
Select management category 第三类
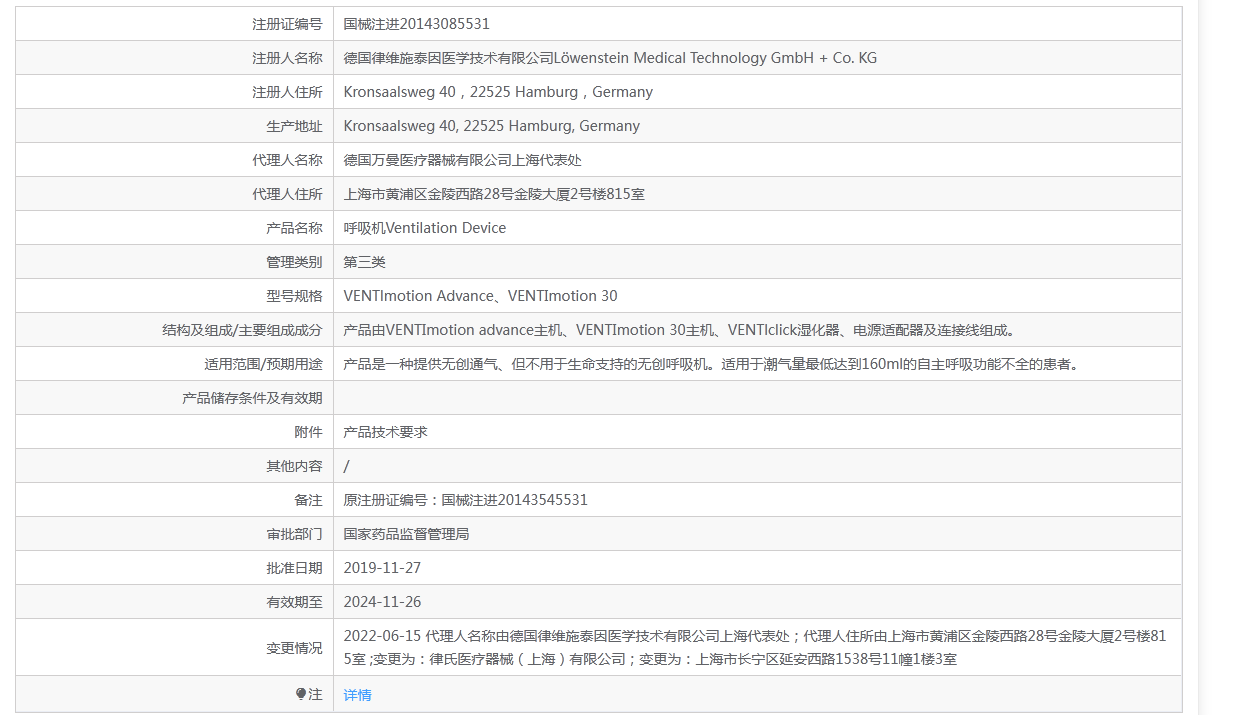(x=364, y=262)
